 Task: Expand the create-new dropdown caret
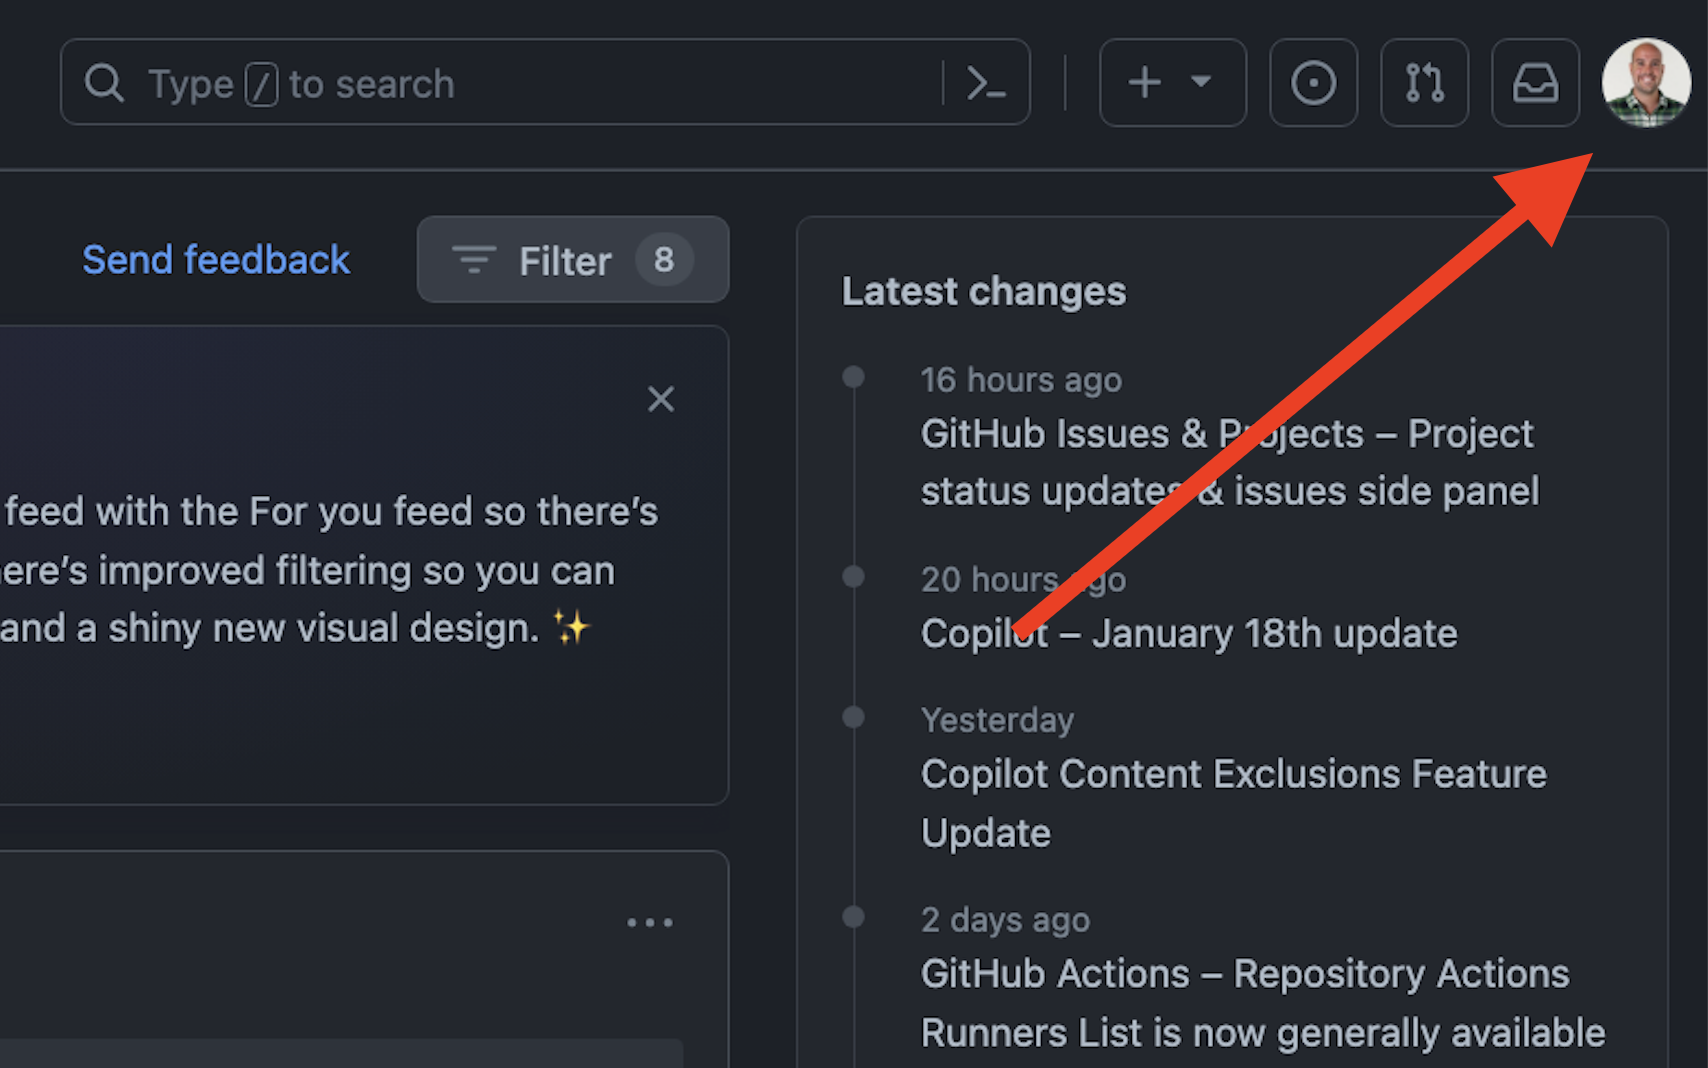click(x=1200, y=83)
